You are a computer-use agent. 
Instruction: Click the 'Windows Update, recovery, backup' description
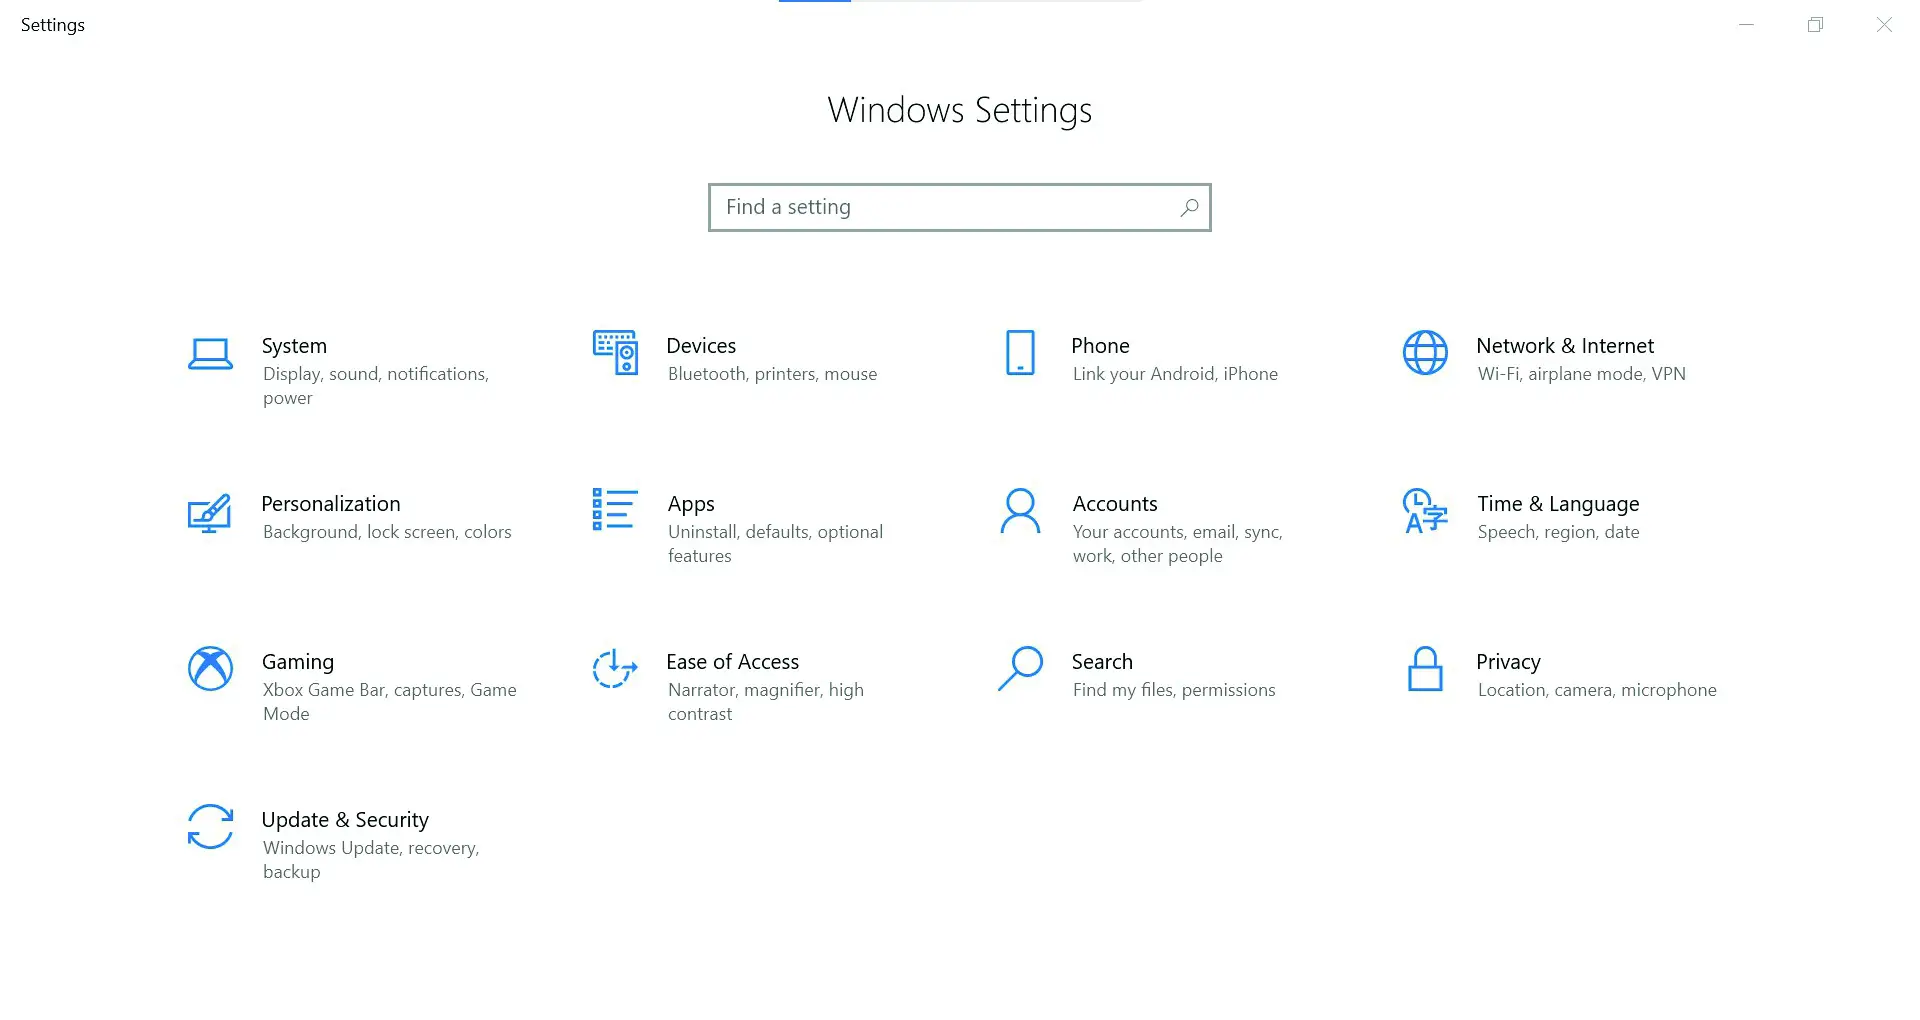[x=371, y=860]
